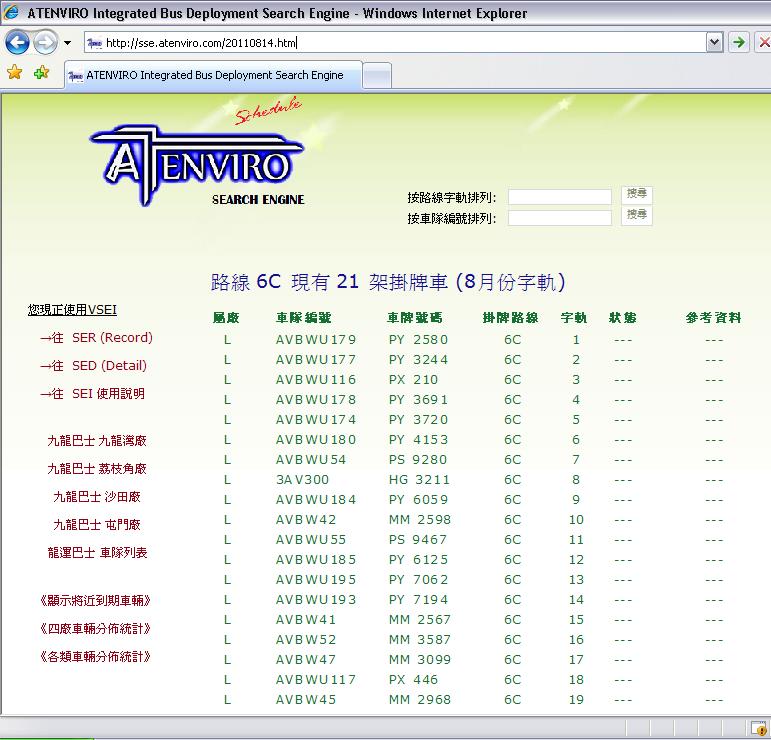Click the red Stop button
This screenshot has height=740, width=771.
click(763, 42)
